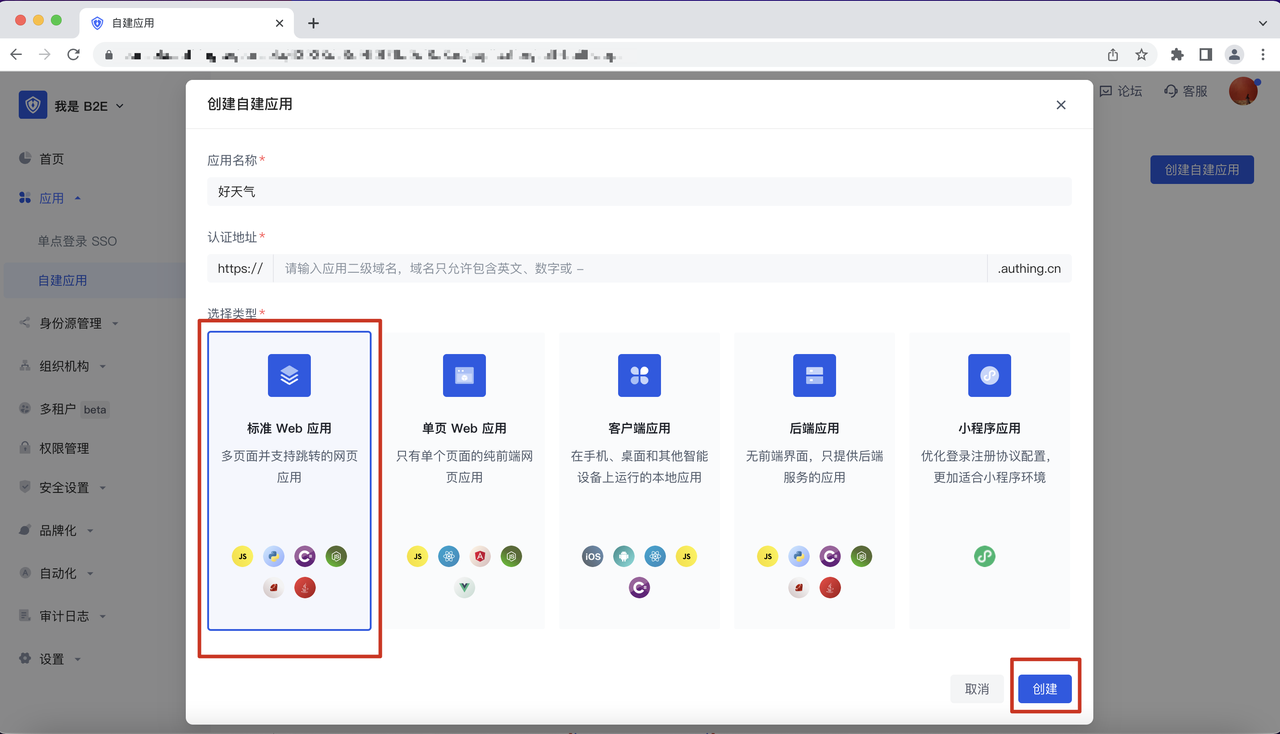
Task: Click the 小程序应用 mini program icon
Action: pyautogui.click(x=989, y=376)
